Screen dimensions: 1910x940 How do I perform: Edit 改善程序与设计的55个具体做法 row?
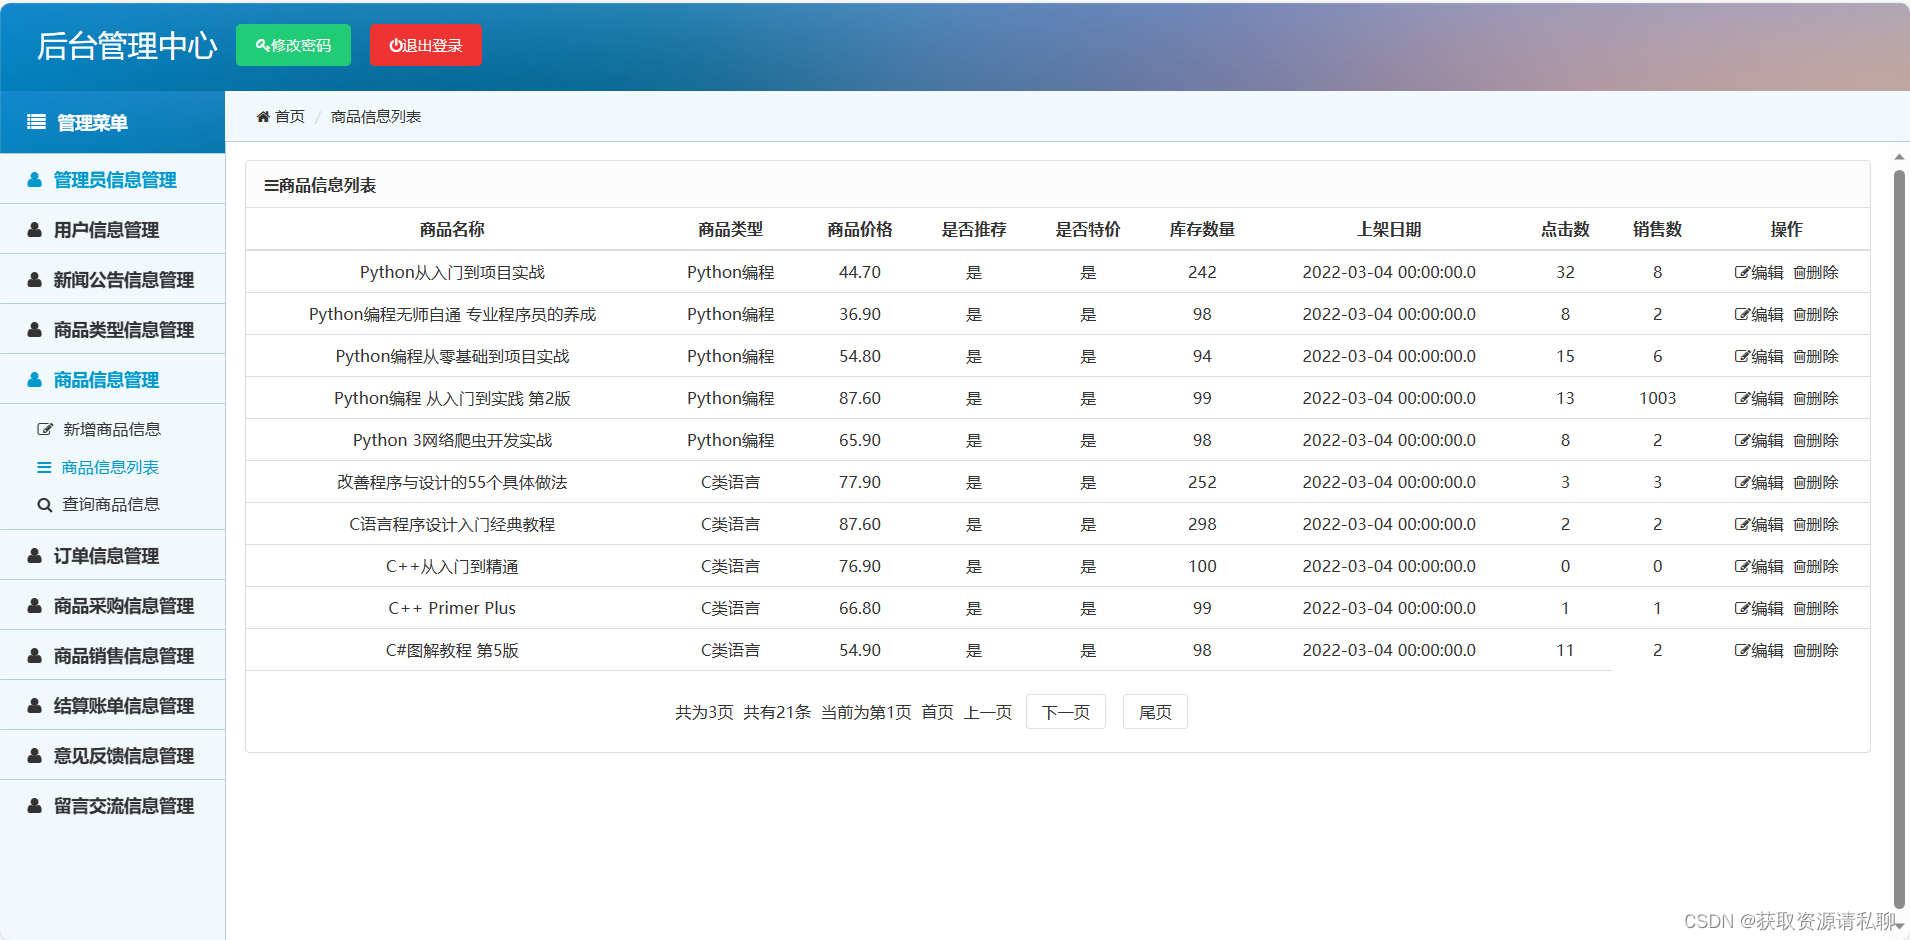[1759, 482]
